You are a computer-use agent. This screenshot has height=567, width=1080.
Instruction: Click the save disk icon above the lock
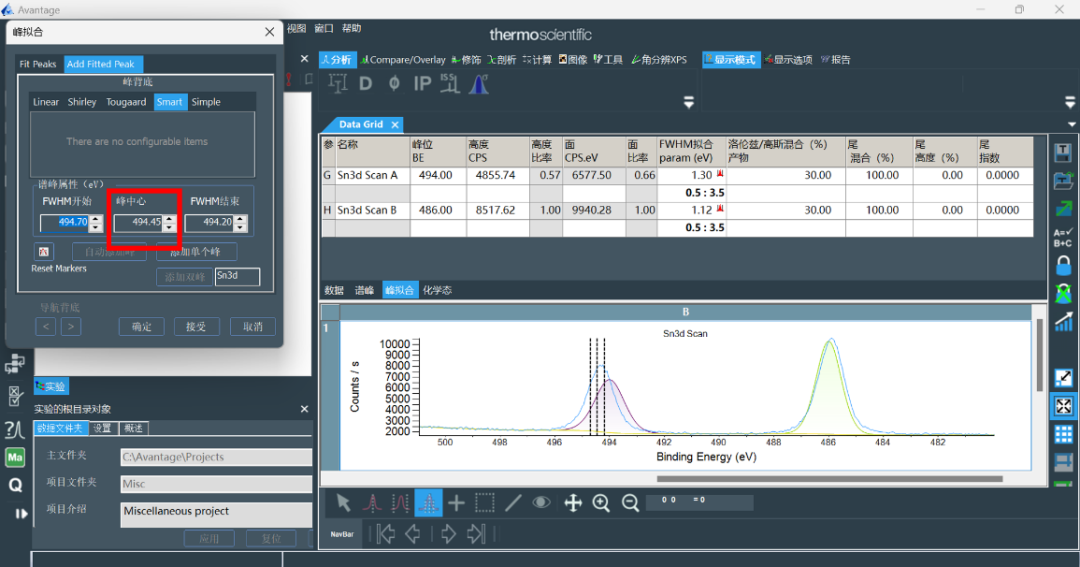(x=1064, y=152)
